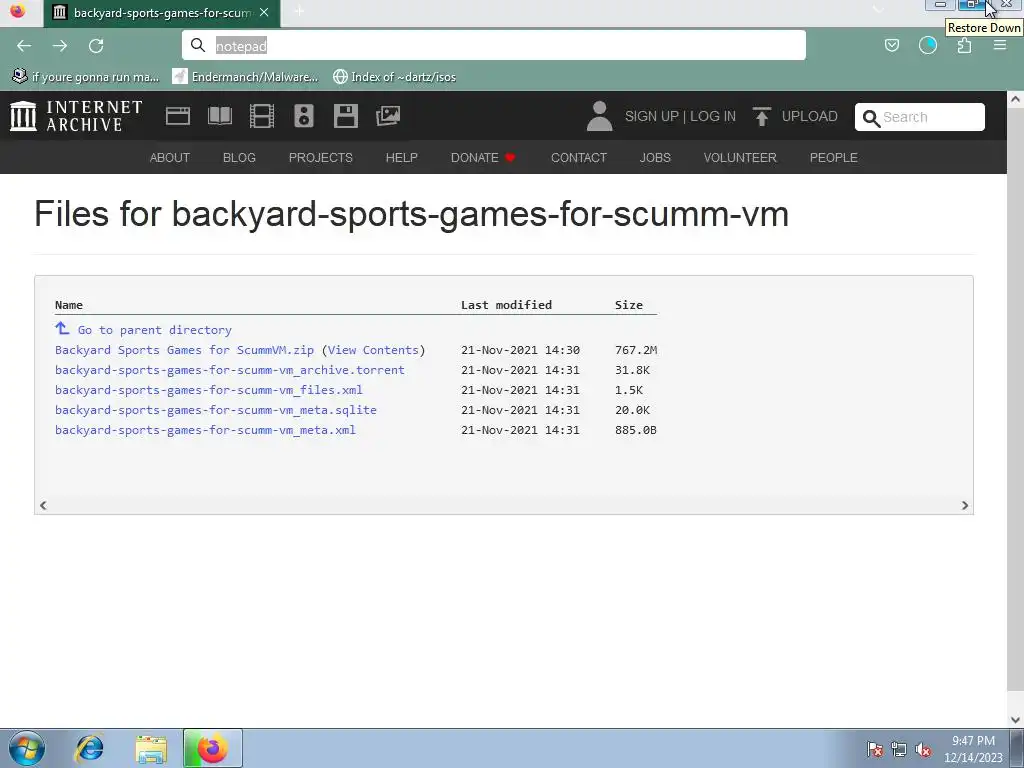Click the Internet Archive search field
The image size is (1024, 768).
[920, 117]
